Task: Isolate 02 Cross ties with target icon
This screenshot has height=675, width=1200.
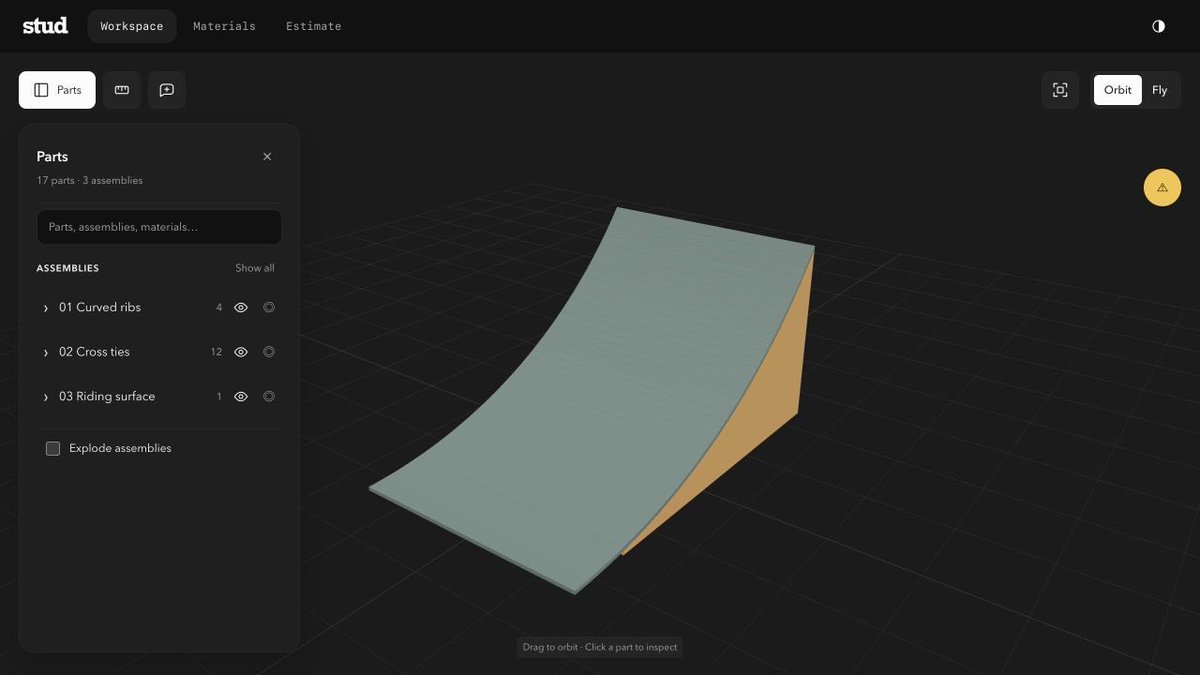Action: point(269,352)
